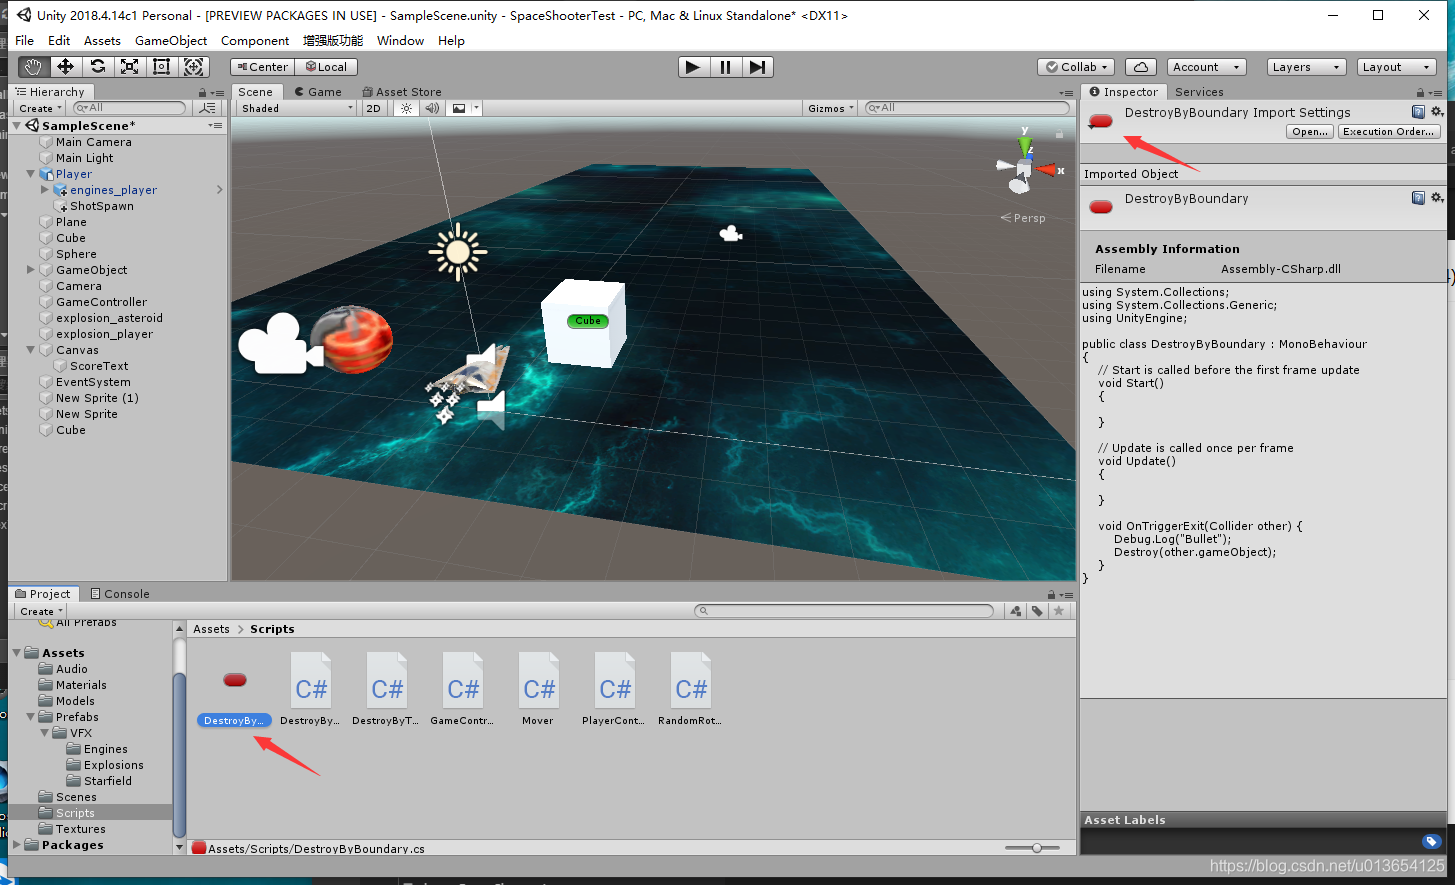Switch to the Services tab

point(1199,91)
